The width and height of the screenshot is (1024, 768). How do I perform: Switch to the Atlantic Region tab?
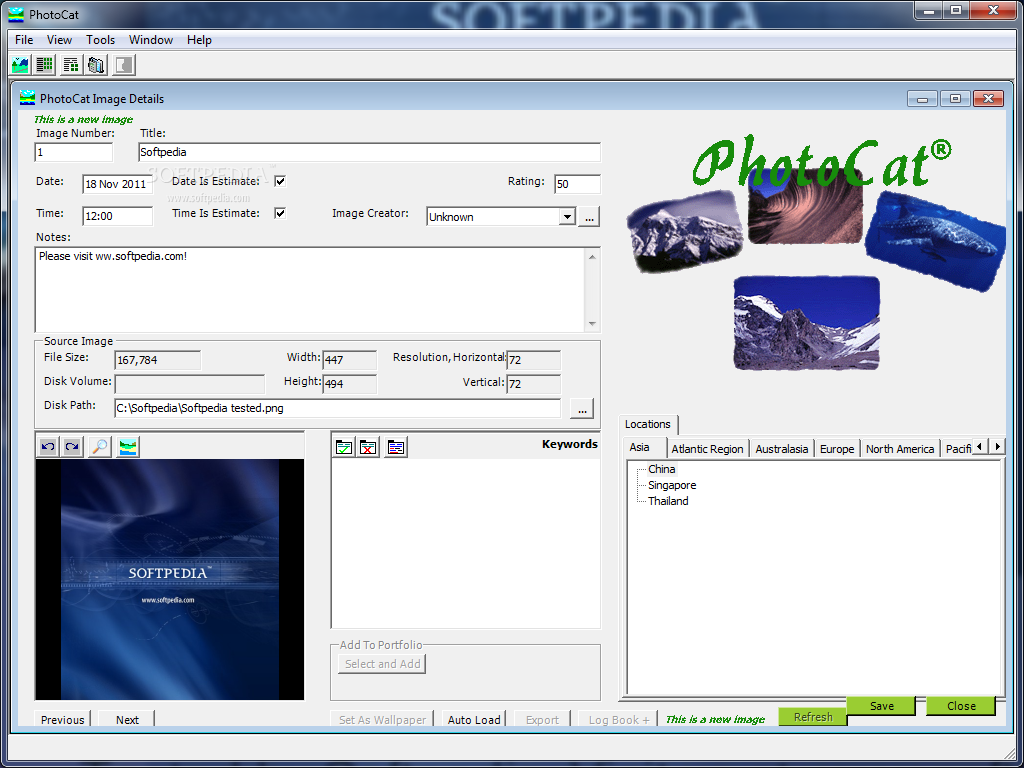tap(707, 449)
